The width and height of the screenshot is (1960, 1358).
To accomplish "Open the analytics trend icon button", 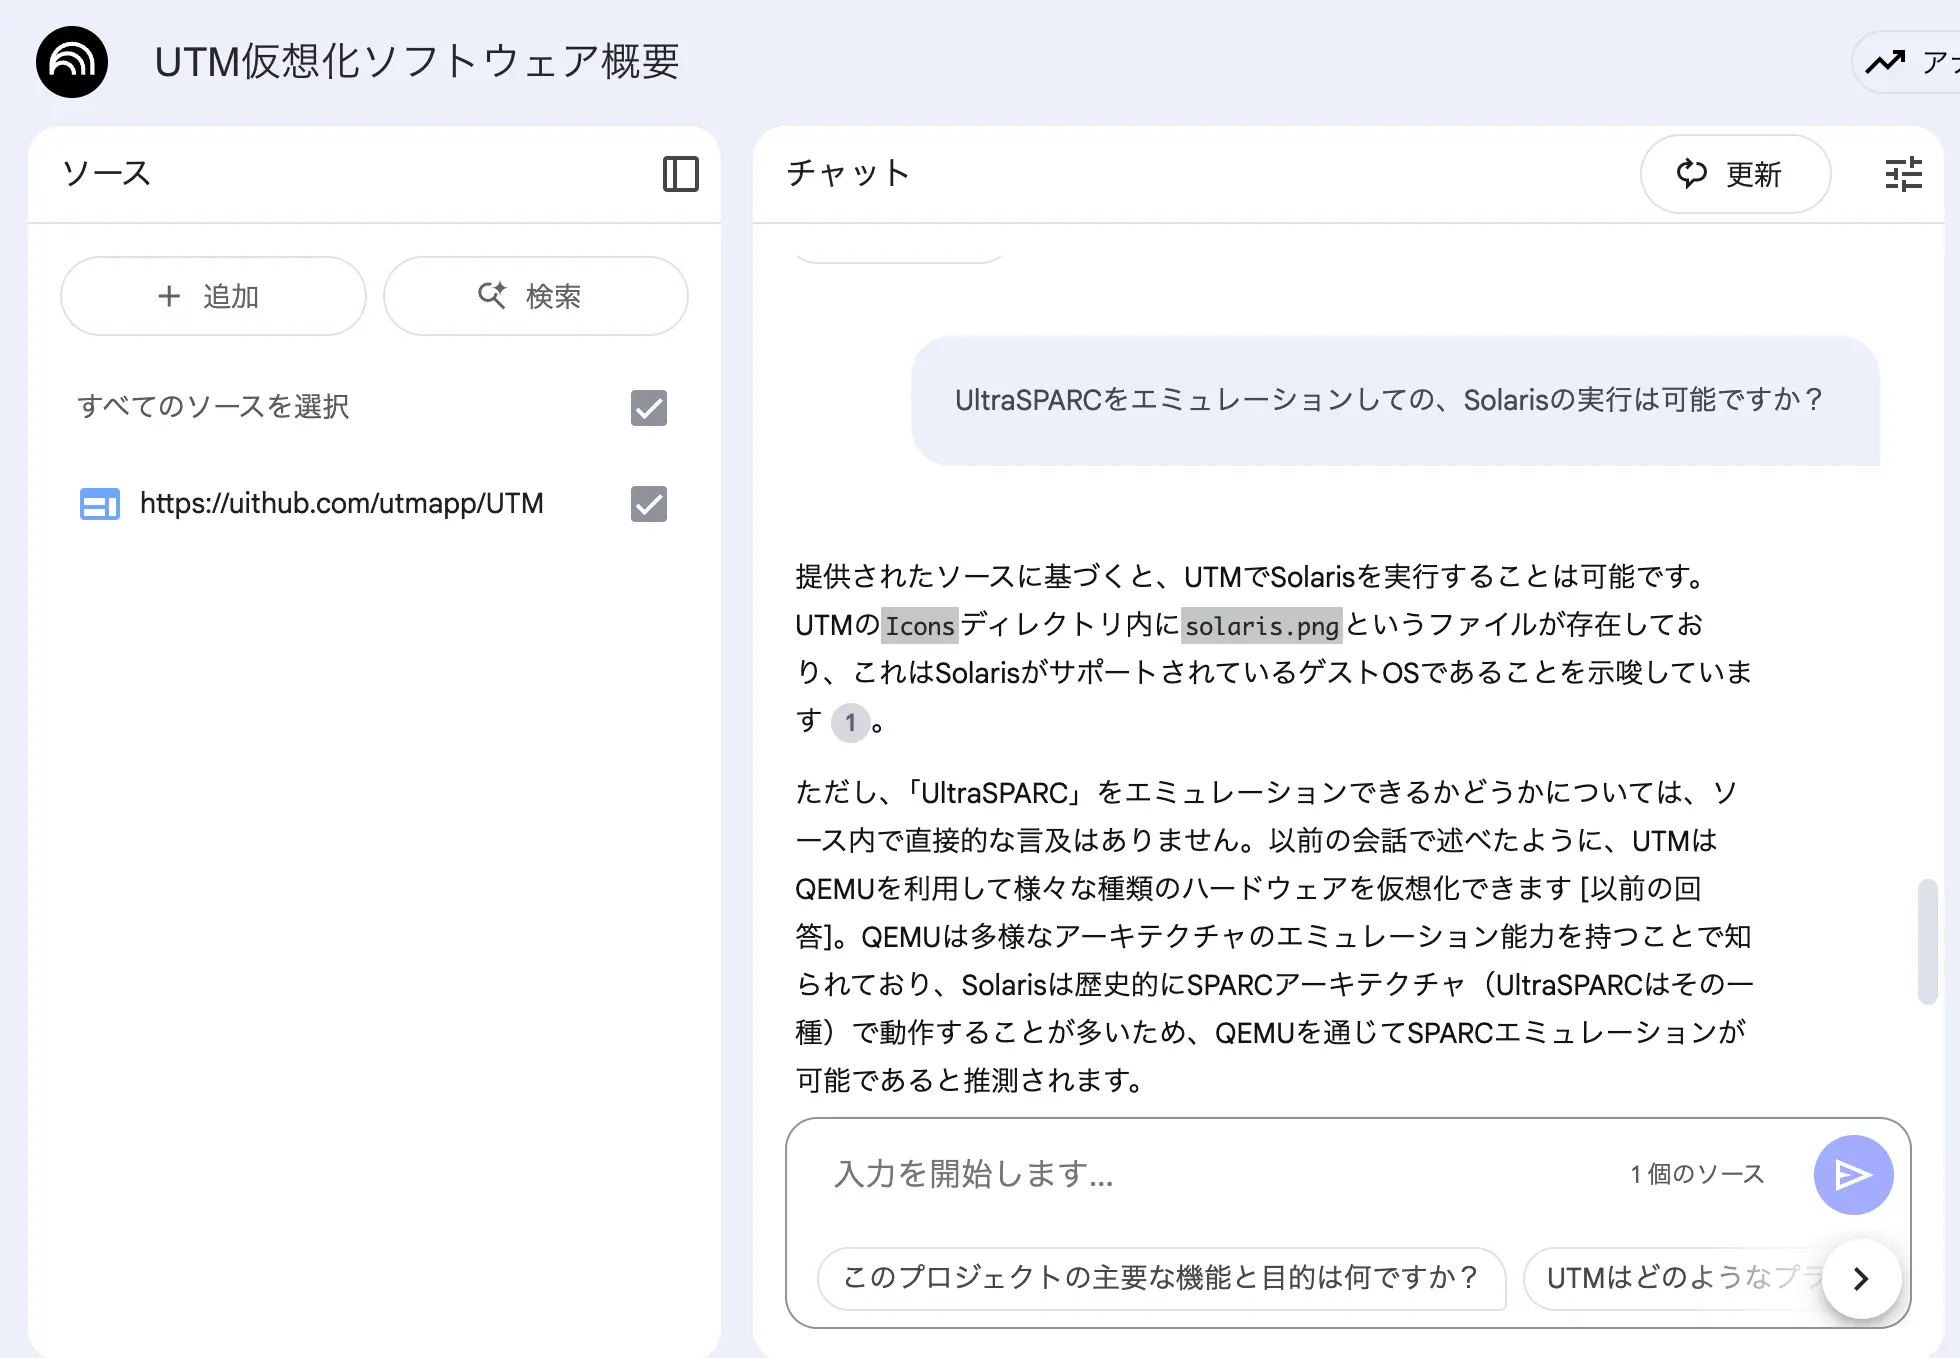I will tap(1906, 62).
